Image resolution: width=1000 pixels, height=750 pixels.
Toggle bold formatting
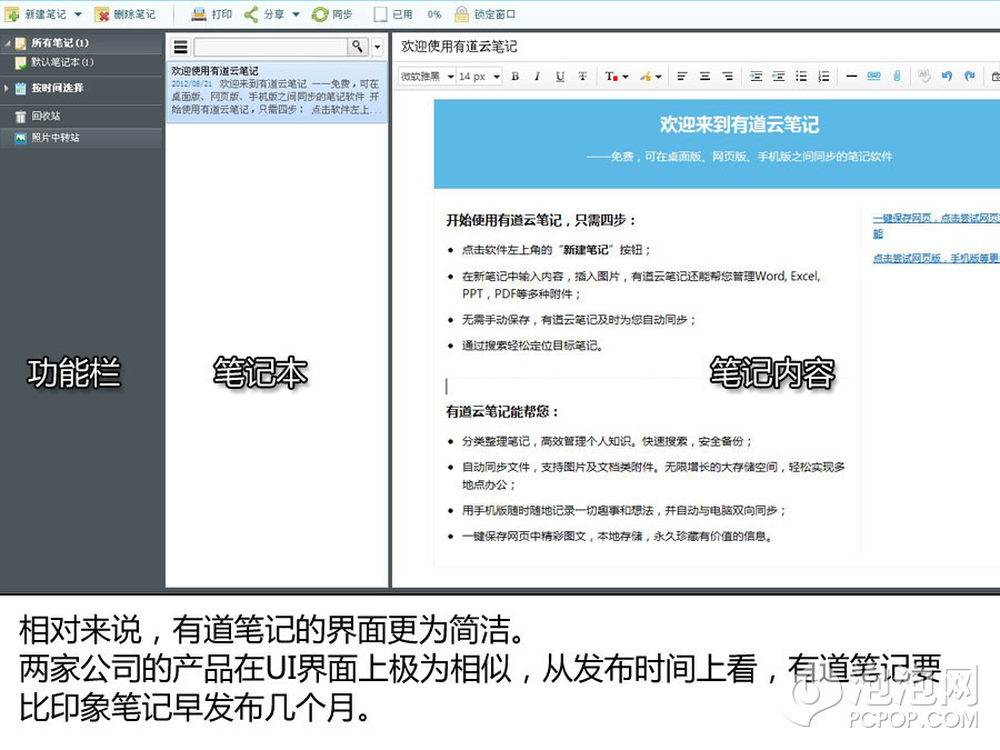(x=515, y=77)
